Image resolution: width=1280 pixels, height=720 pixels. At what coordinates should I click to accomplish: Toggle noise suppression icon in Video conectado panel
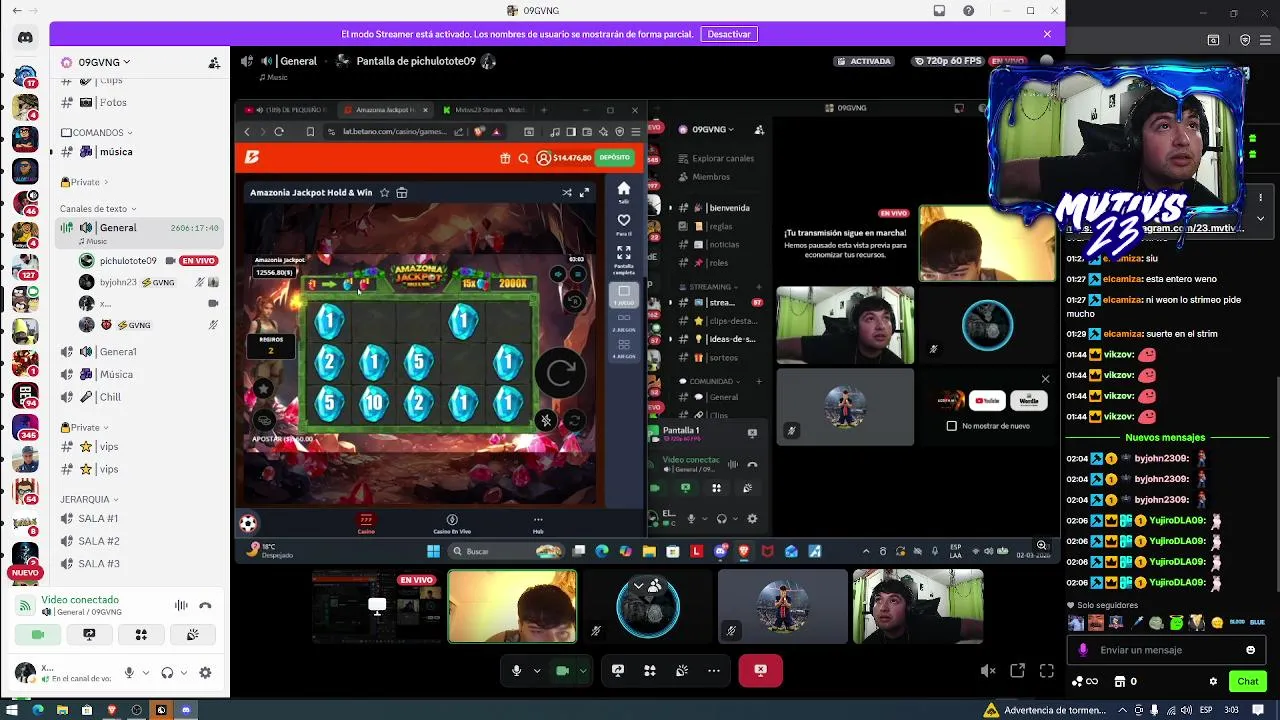coord(181,605)
